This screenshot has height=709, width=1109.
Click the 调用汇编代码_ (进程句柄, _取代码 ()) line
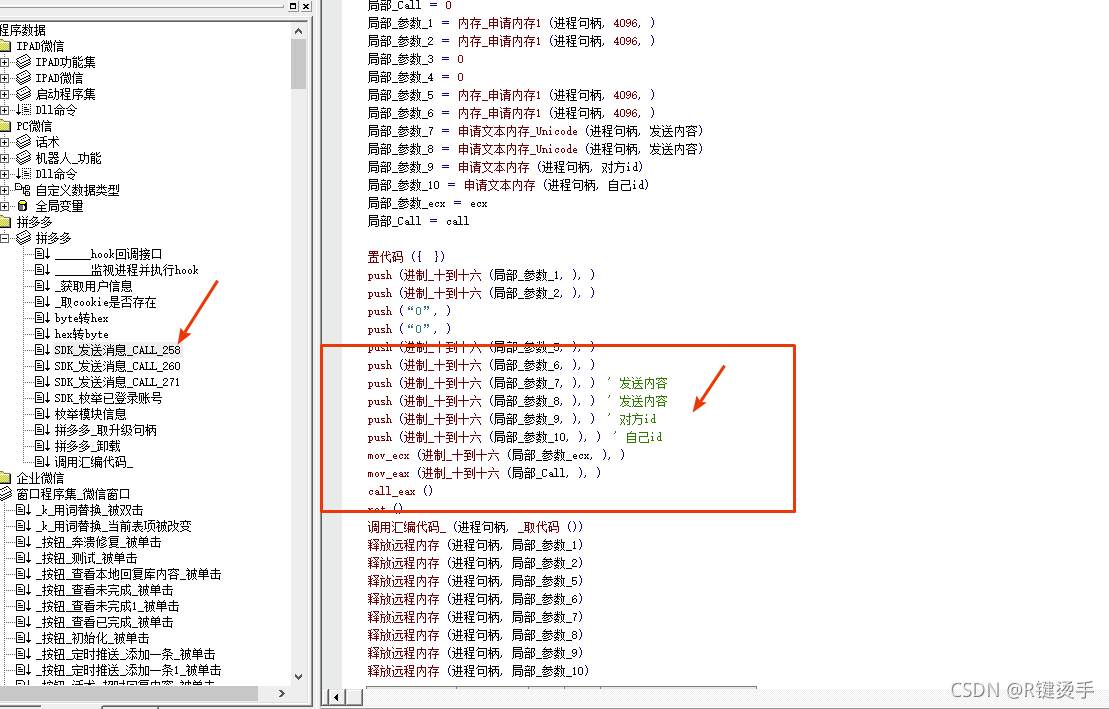(x=475, y=526)
